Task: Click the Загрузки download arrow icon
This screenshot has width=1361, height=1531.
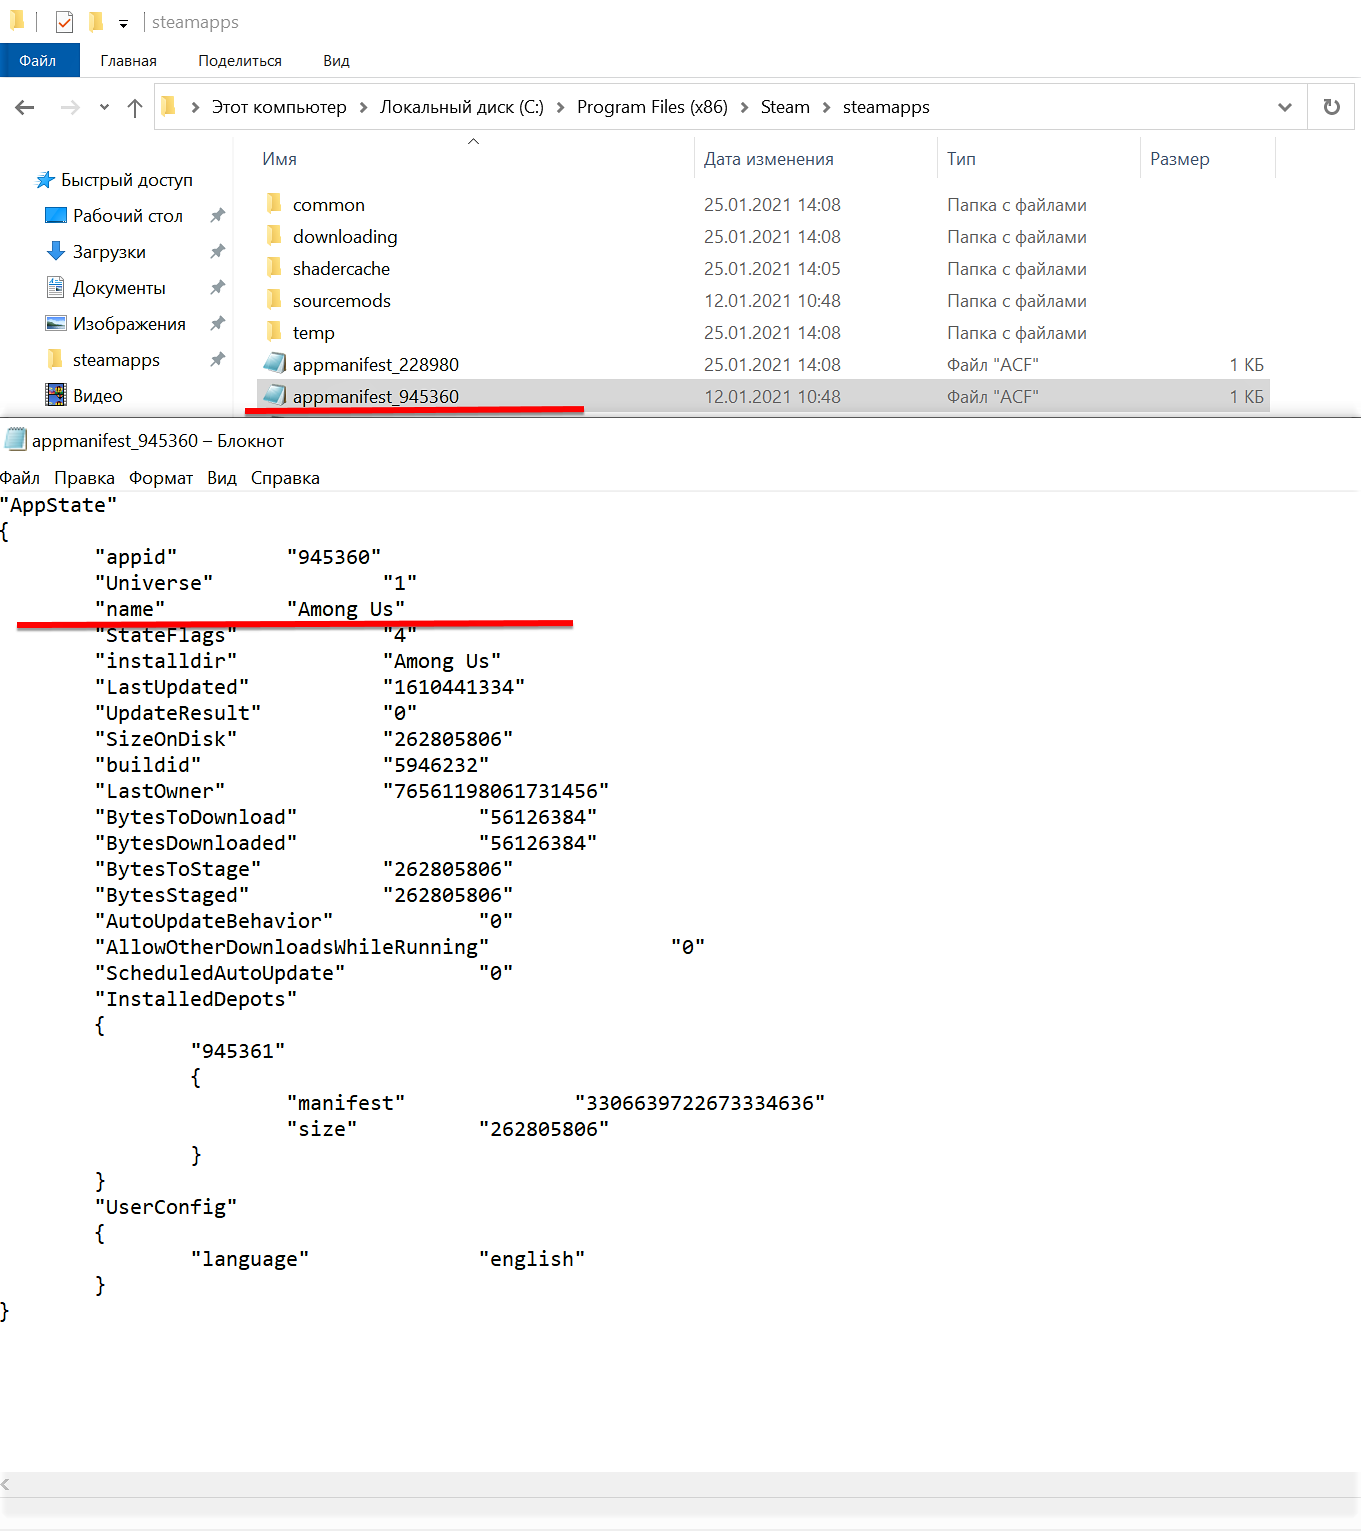Action: coord(56,251)
